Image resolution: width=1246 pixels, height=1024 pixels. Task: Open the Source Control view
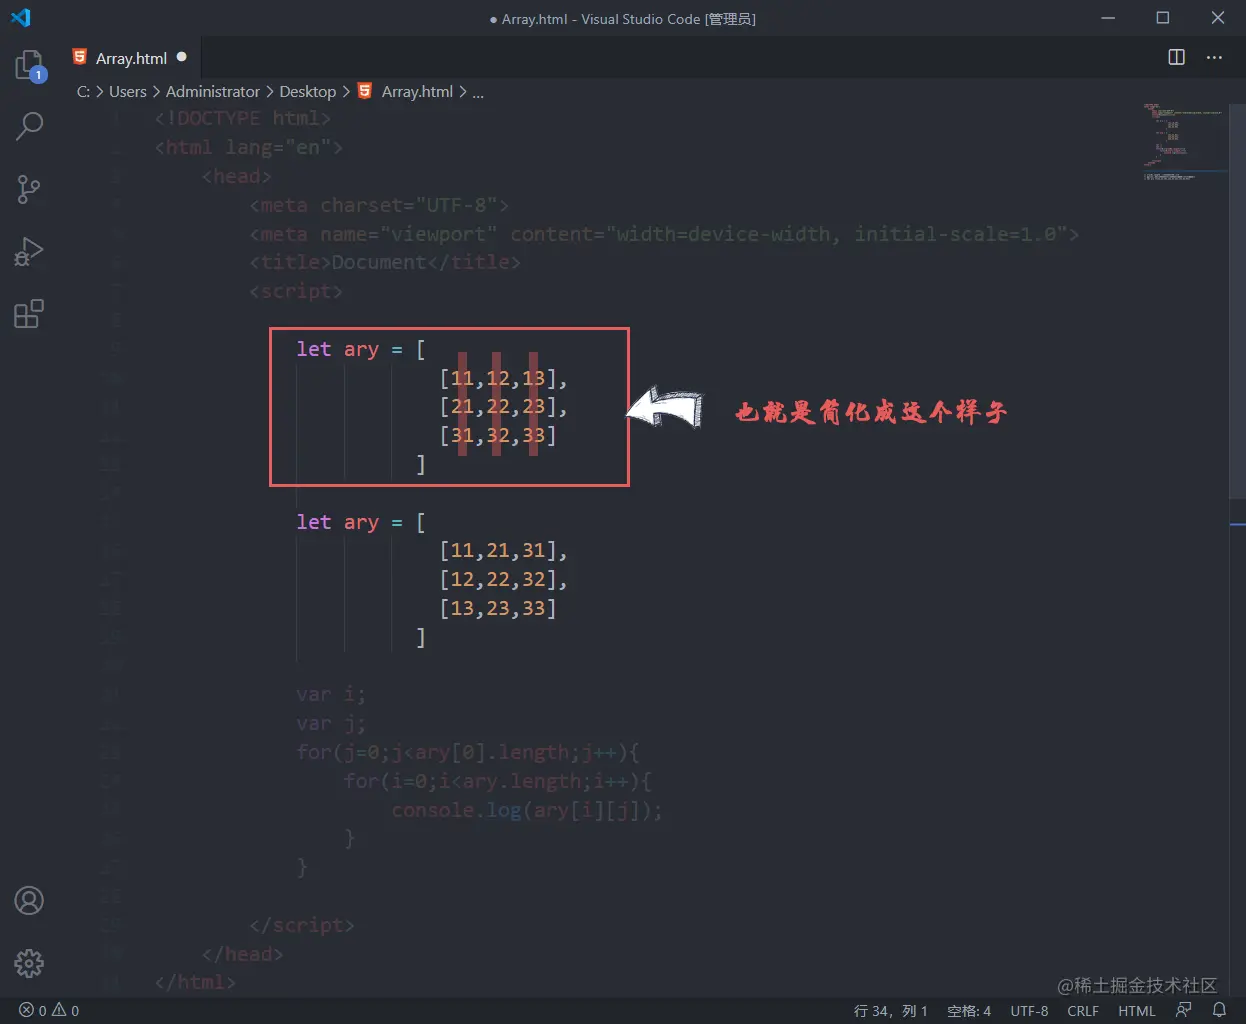click(29, 189)
